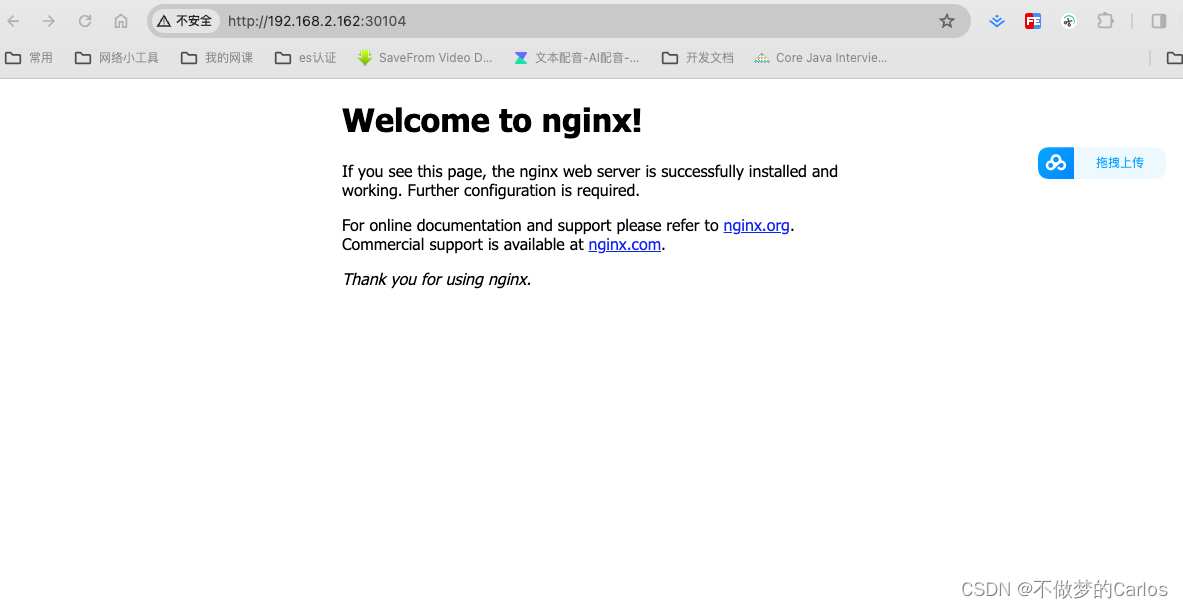Click the 拖拽上传 upload button
This screenshot has width=1183, height=609.
[1120, 163]
